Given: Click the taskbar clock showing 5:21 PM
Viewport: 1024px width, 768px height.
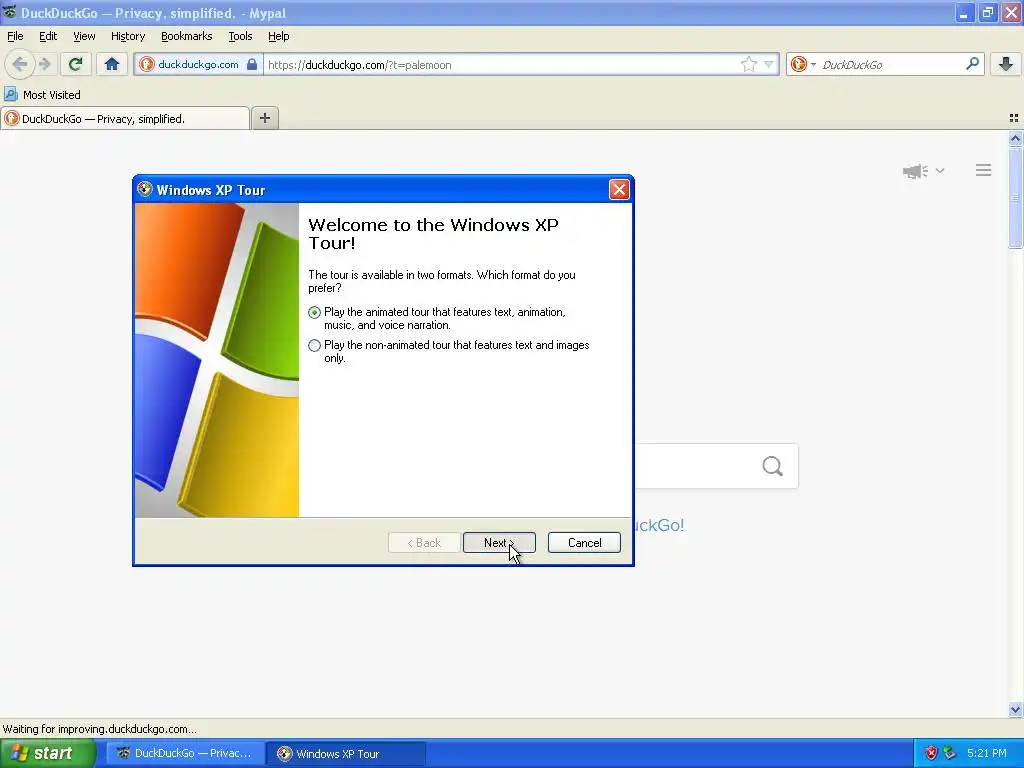Looking at the screenshot, I should [x=987, y=753].
